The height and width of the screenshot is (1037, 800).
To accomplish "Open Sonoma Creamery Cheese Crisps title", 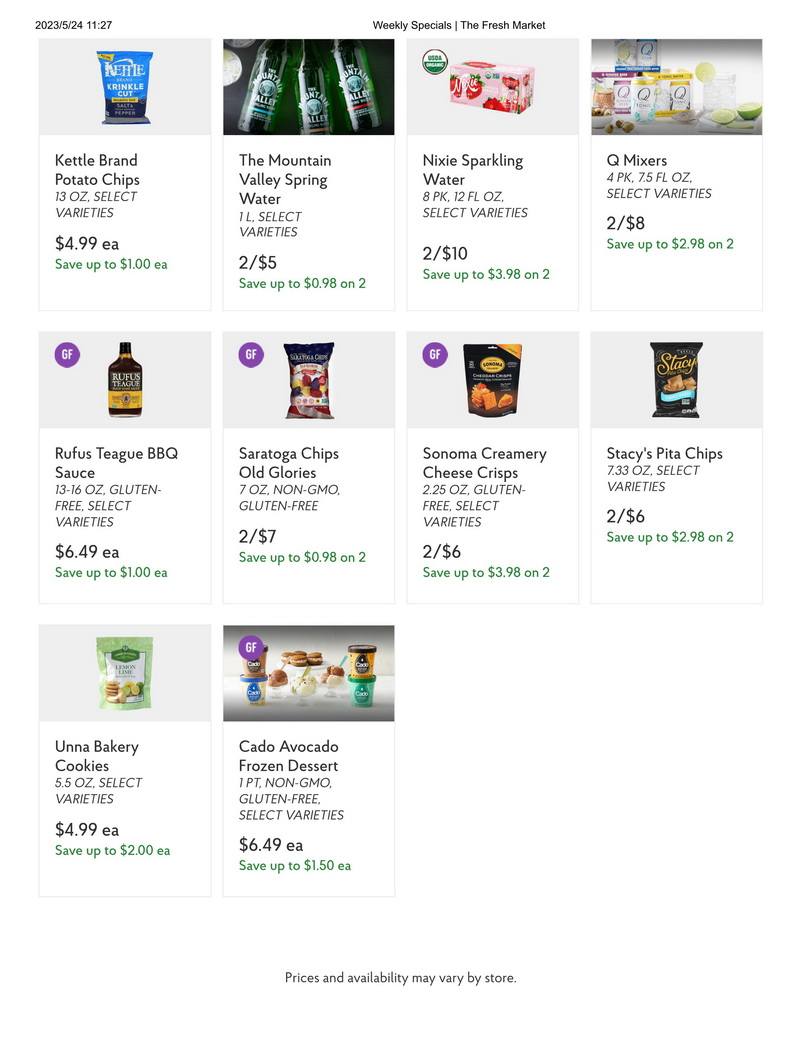I will [x=485, y=463].
